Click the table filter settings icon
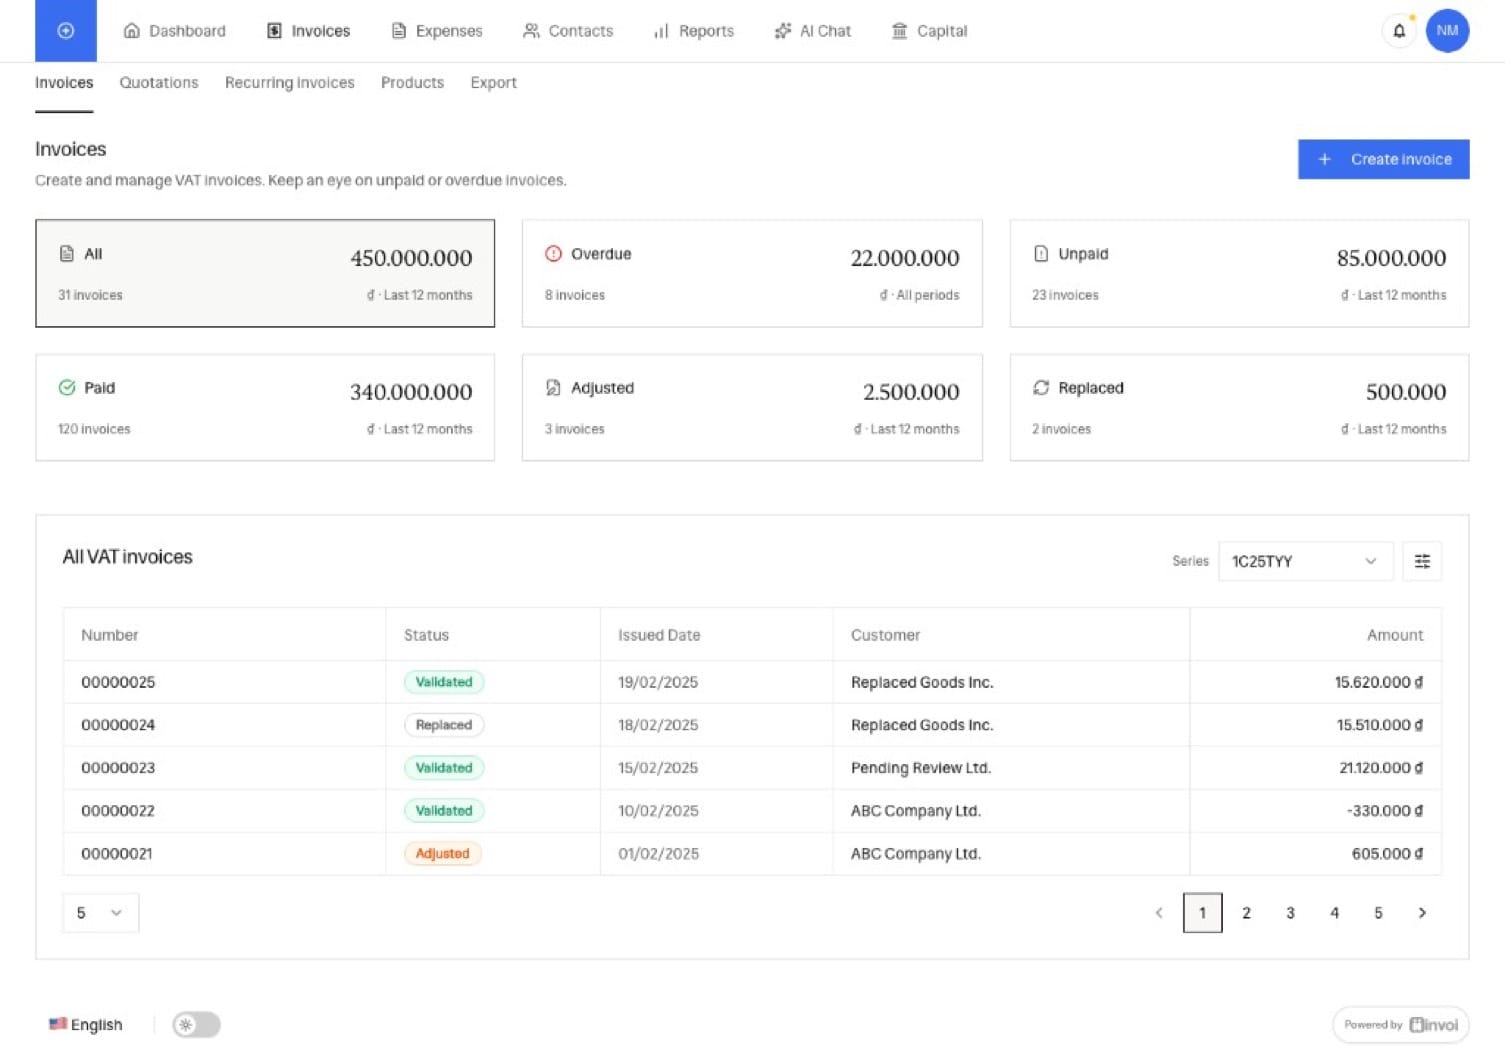1505x1061 pixels. click(x=1422, y=561)
